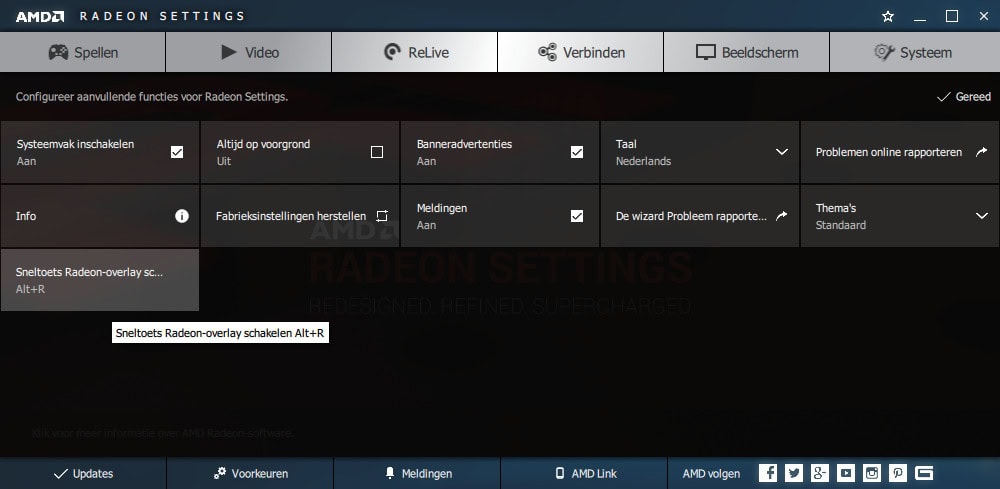The width and height of the screenshot is (1000, 489).
Task: Click 'meer informatie over AMD Radeon-software' link
Action: (163, 434)
